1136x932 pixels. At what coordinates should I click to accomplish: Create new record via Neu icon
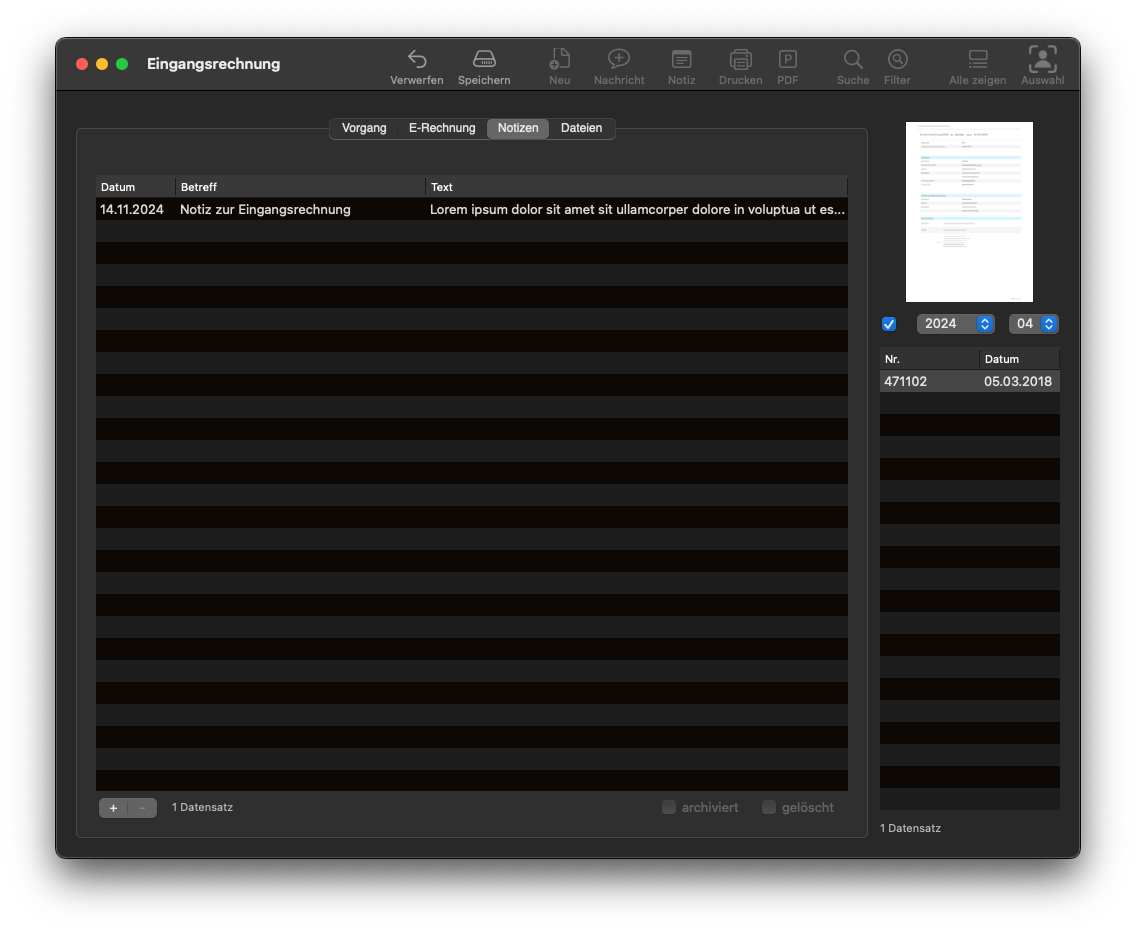(560, 60)
